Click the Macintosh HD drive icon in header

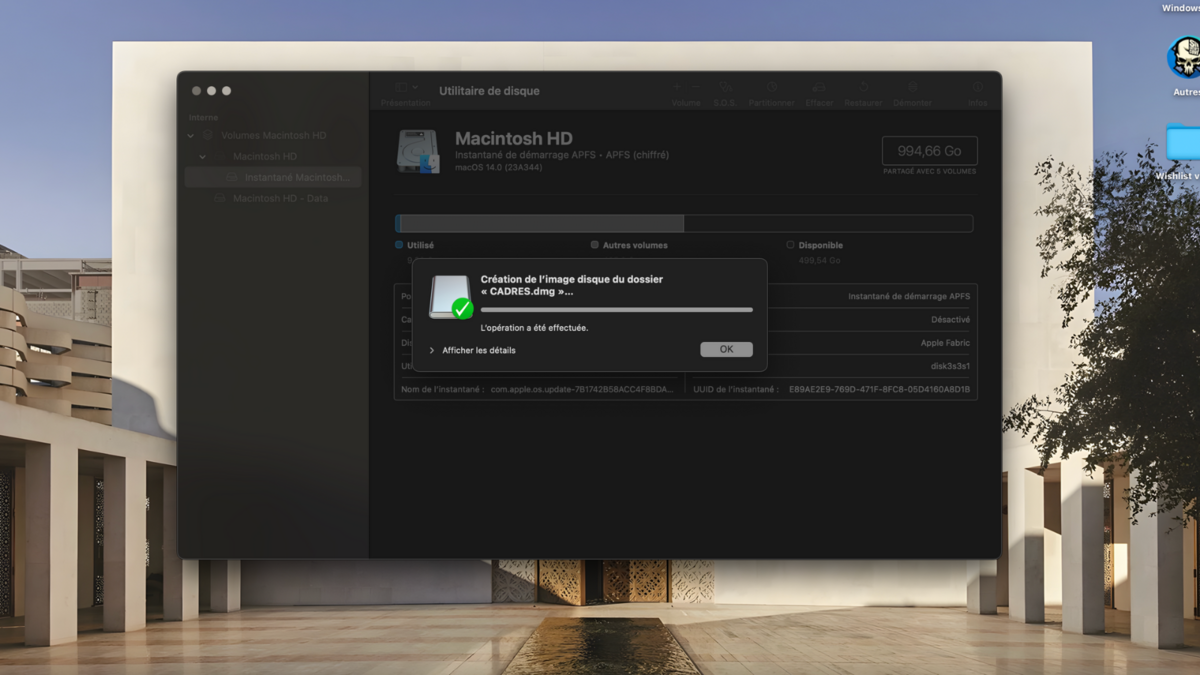(418, 151)
